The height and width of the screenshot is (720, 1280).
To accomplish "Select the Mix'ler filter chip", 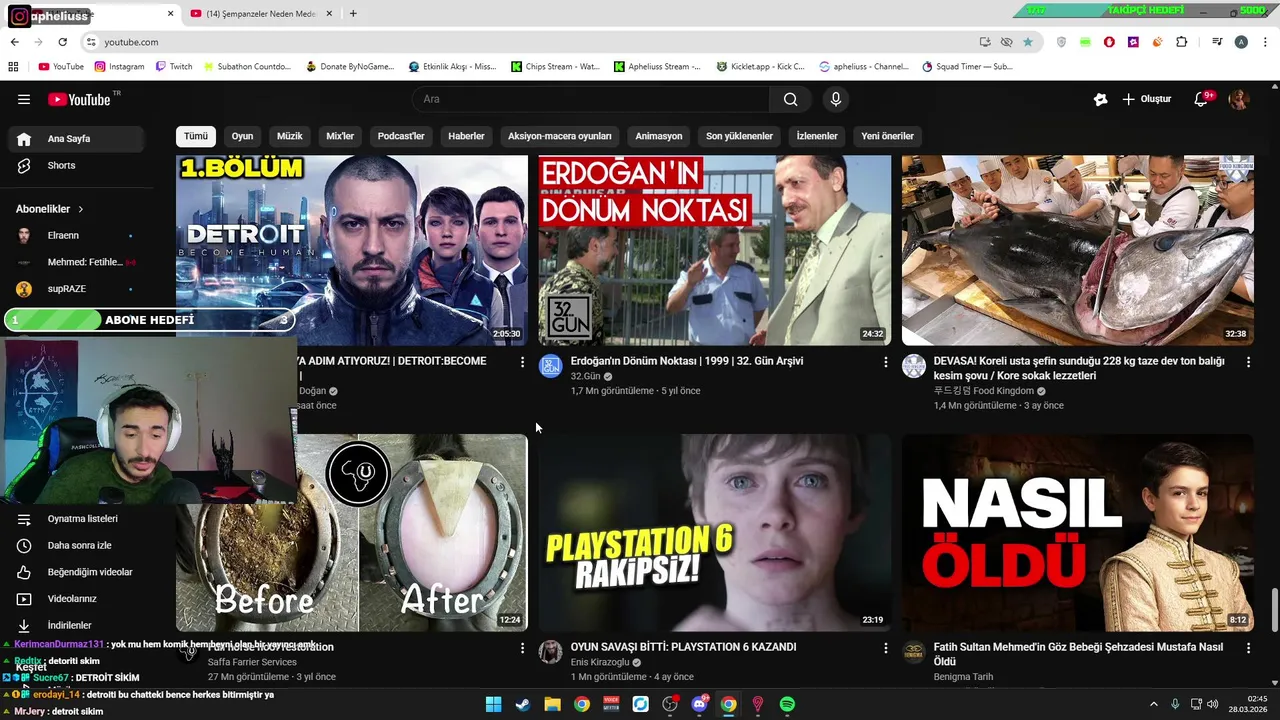I will pyautogui.click(x=340, y=136).
